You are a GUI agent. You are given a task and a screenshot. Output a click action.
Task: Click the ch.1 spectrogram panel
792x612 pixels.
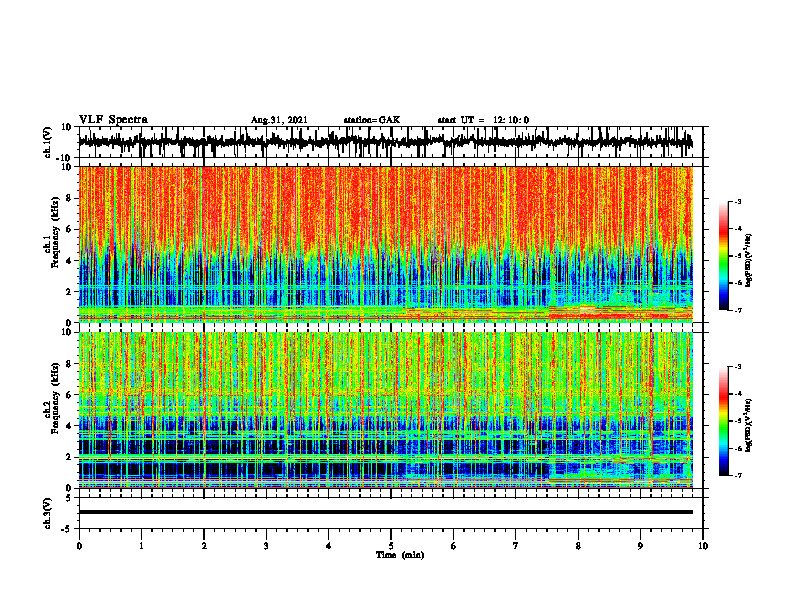385,244
